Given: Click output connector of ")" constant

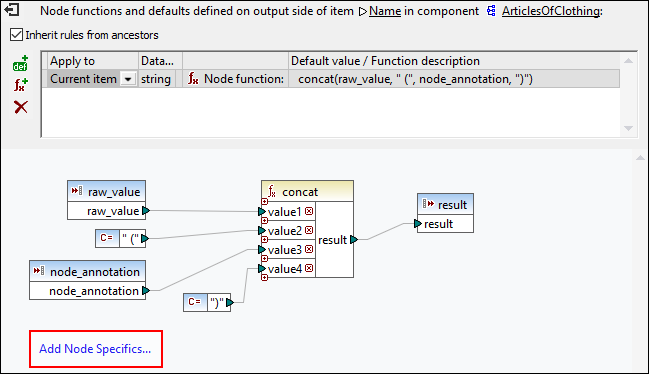Looking at the screenshot, I should click(230, 302).
